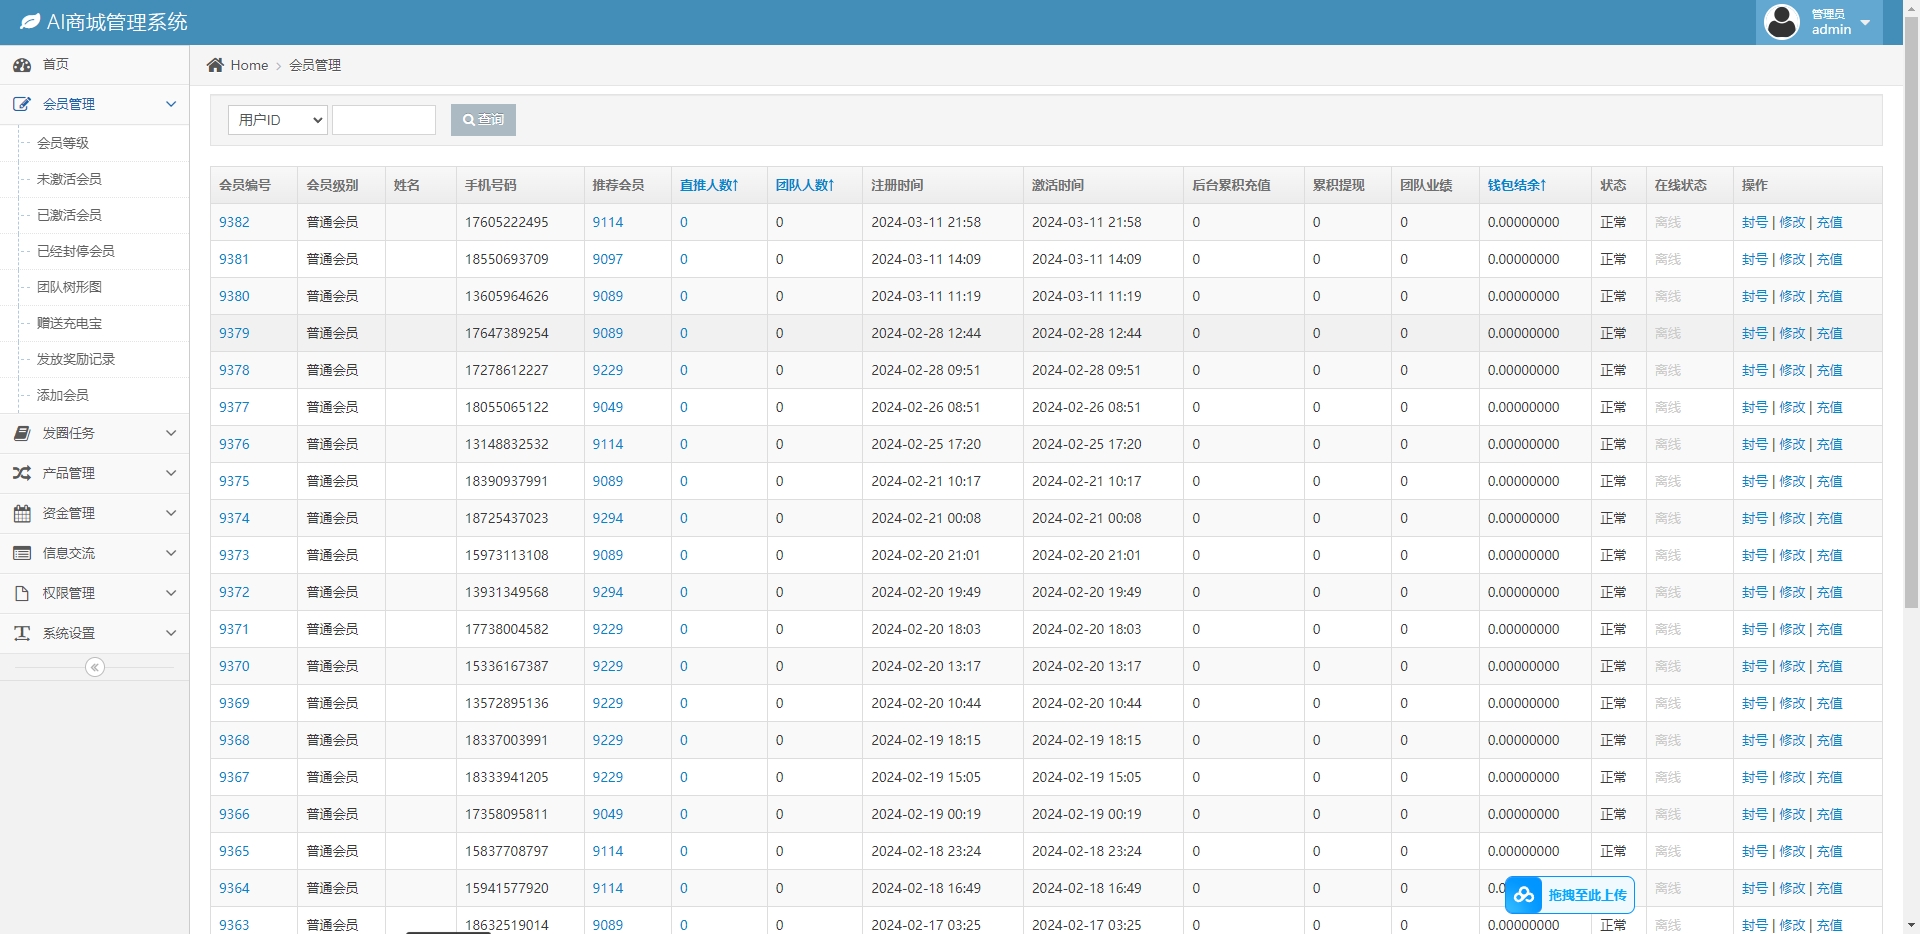Screen dimensions: 1920x934
Task: Click the file icon beside 权限管理
Action: 22,593
